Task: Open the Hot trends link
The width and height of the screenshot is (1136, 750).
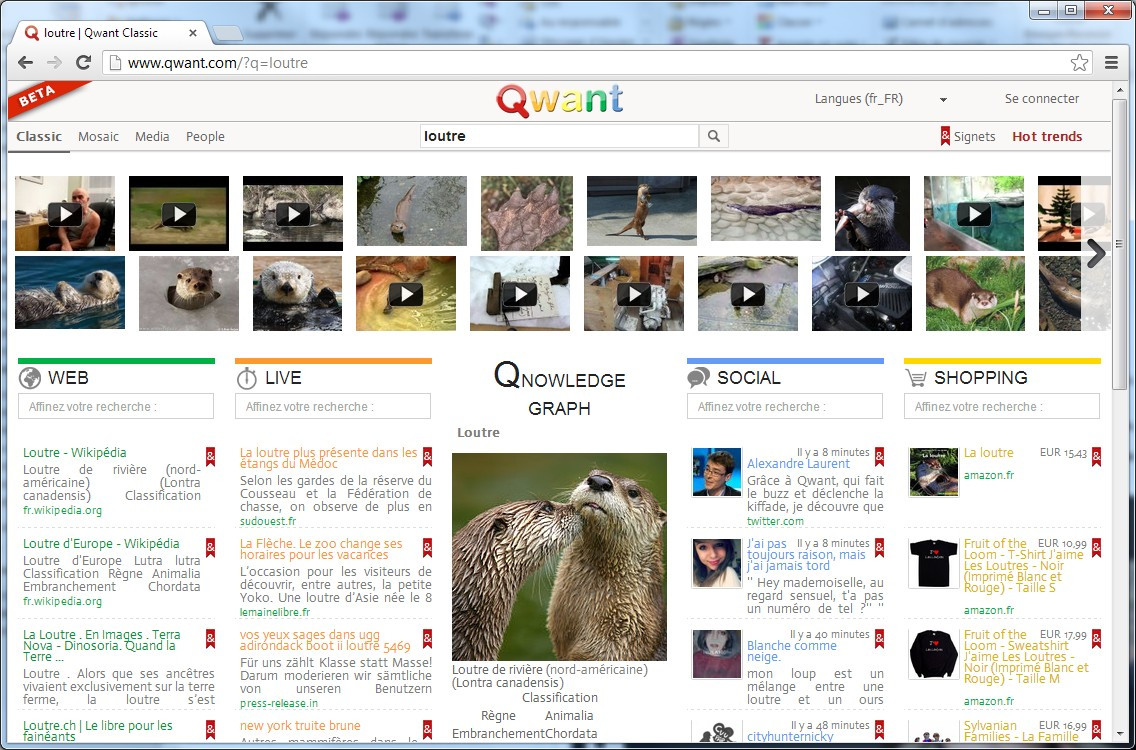Action: [x=1047, y=137]
